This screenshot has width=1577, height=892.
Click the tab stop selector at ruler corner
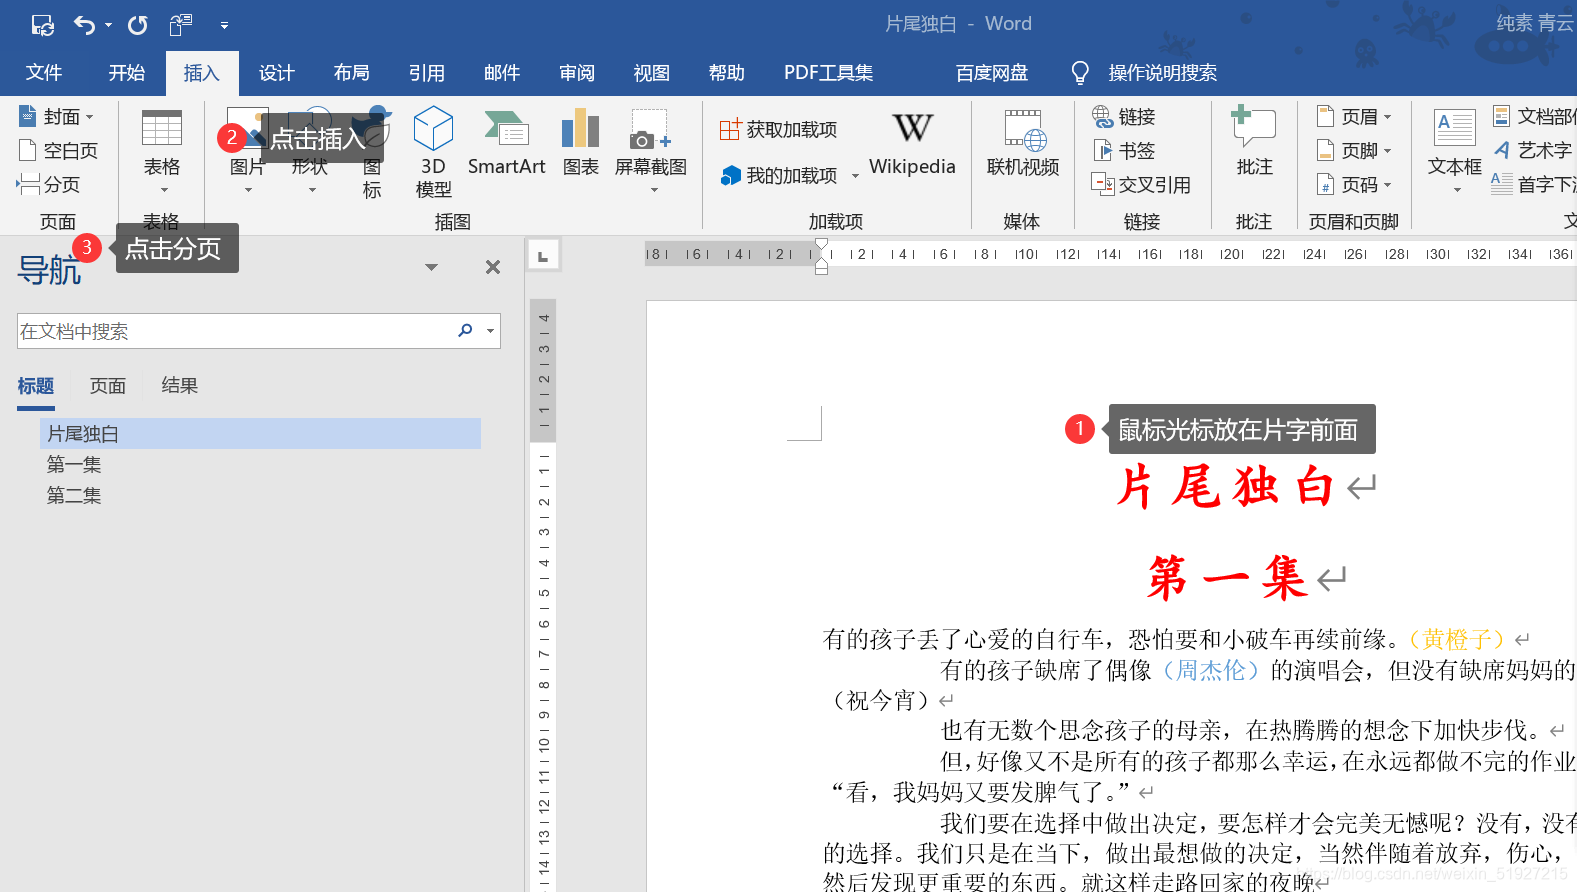(x=543, y=256)
